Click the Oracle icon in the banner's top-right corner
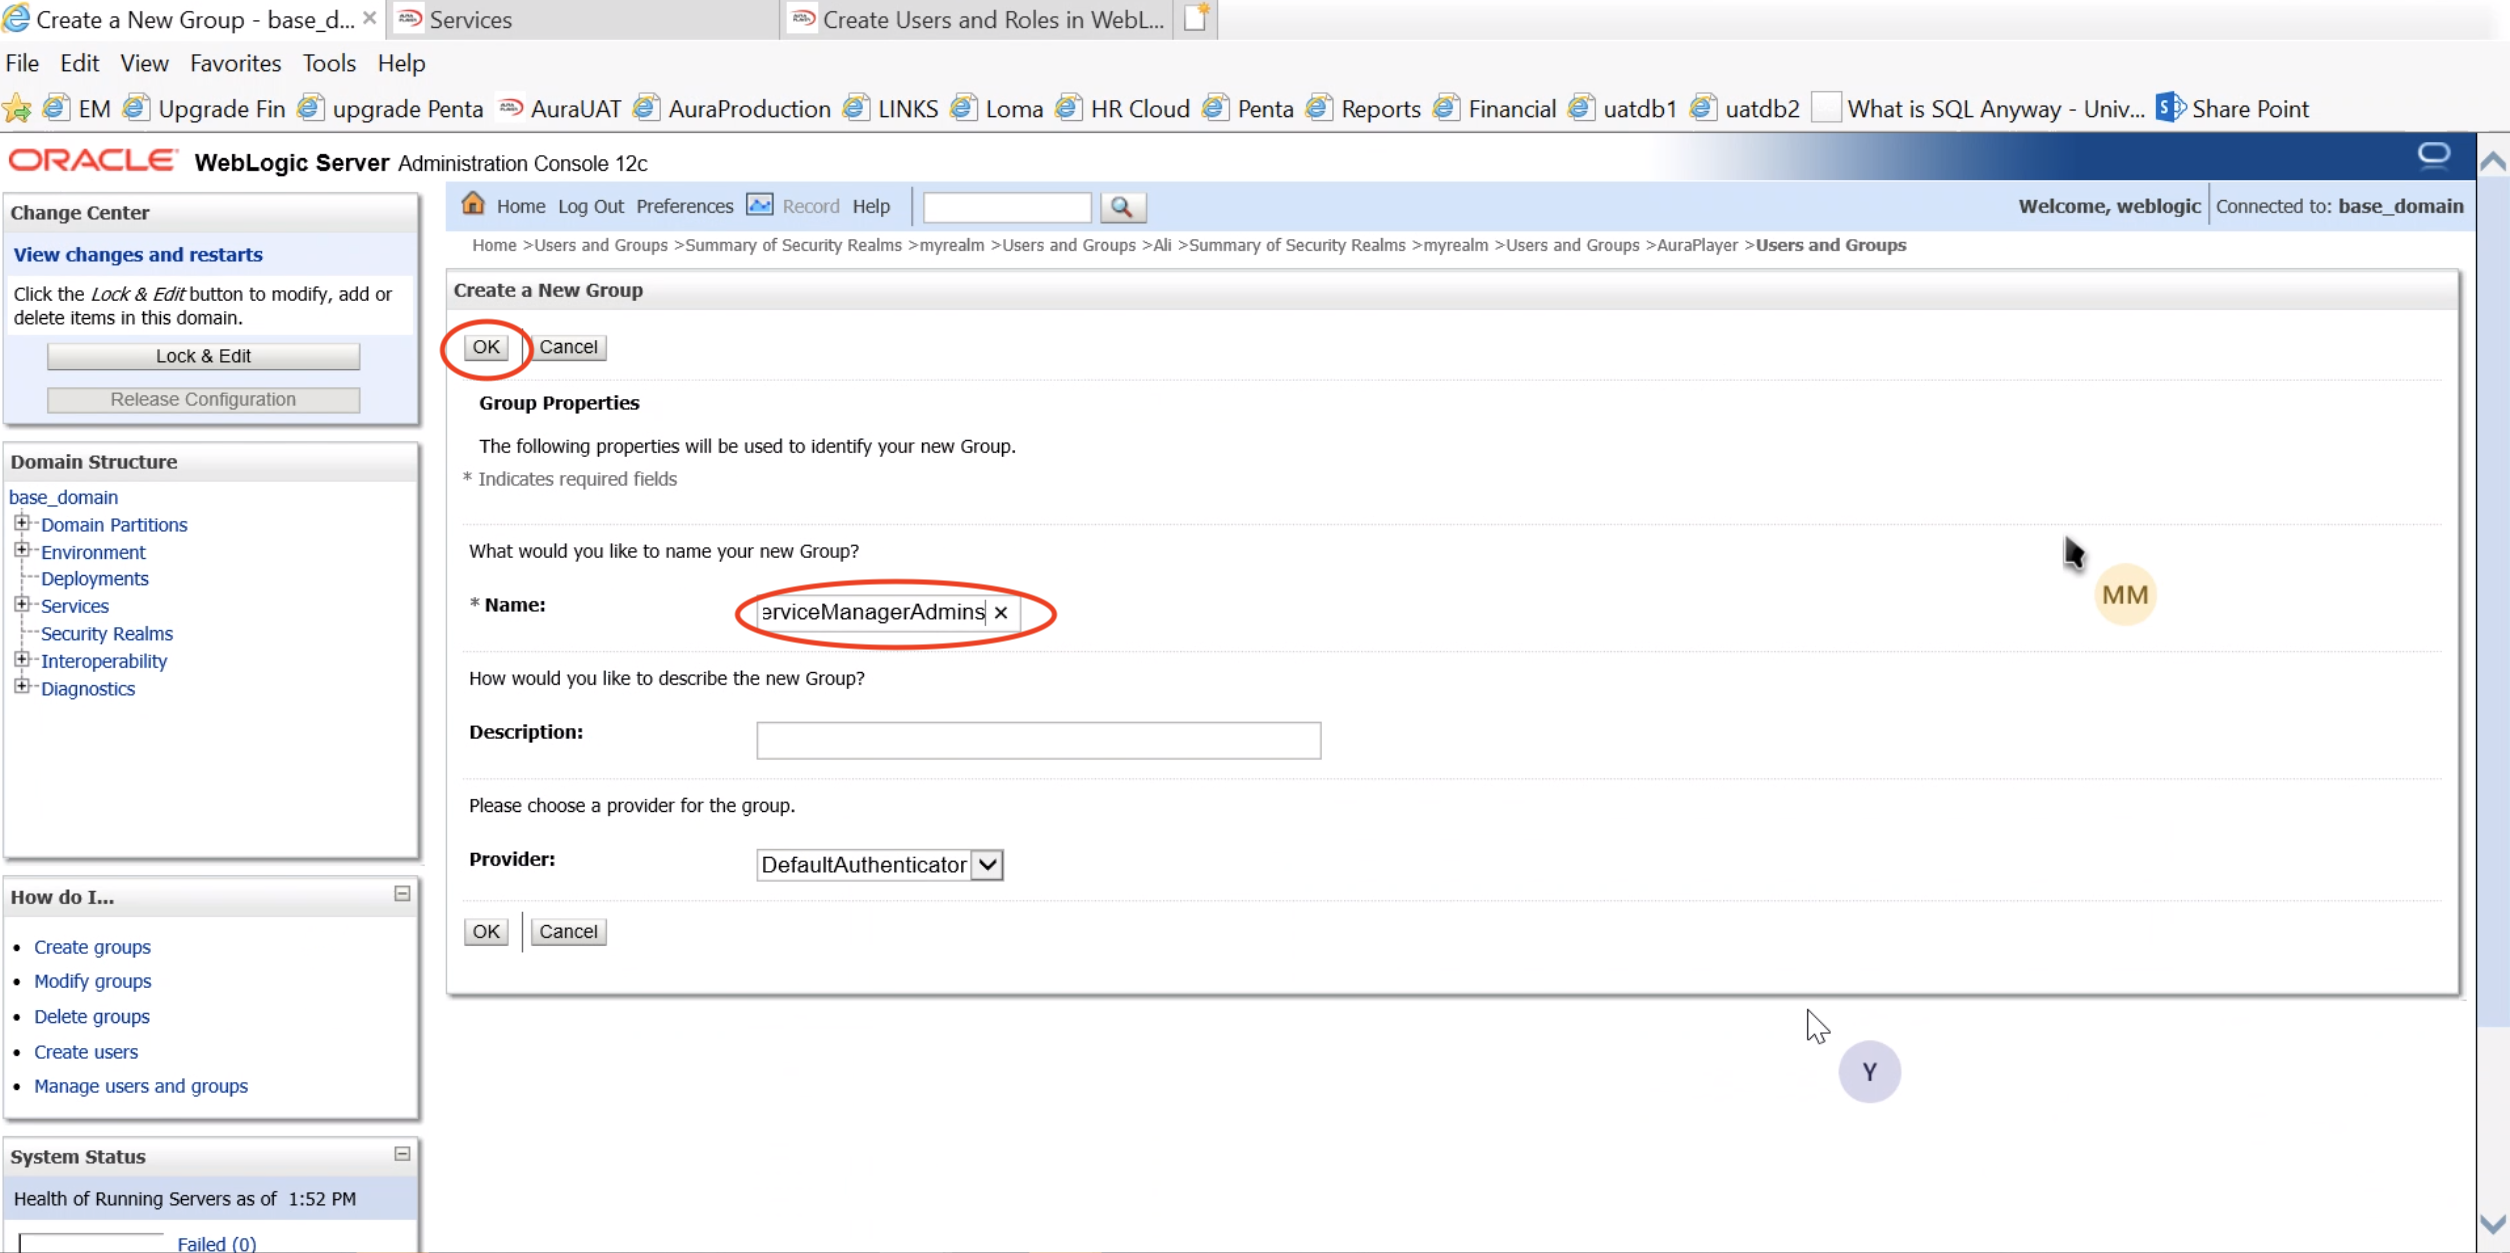The height and width of the screenshot is (1253, 2510). tap(2433, 155)
